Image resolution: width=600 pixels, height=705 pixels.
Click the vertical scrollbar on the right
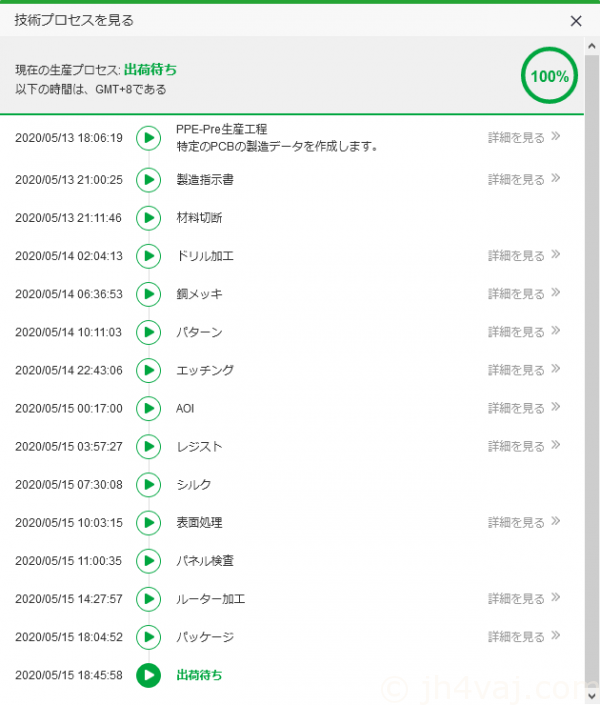(x=591, y=300)
